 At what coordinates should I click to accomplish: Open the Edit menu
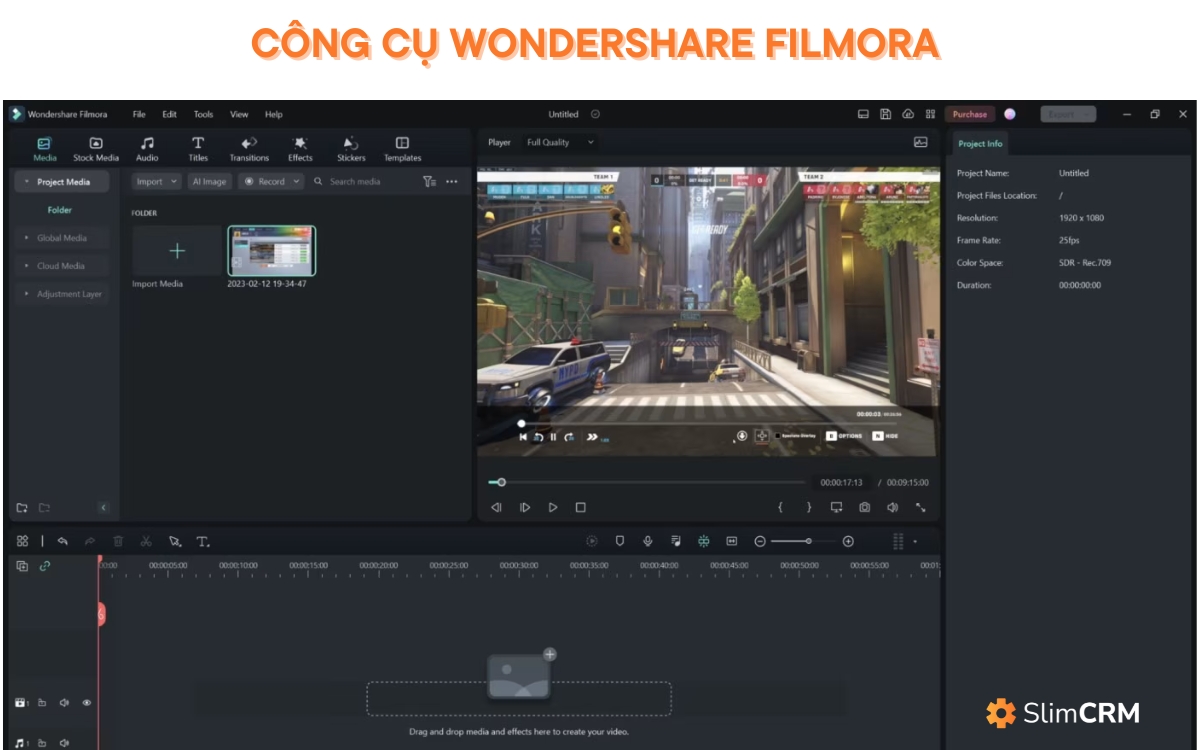[170, 114]
